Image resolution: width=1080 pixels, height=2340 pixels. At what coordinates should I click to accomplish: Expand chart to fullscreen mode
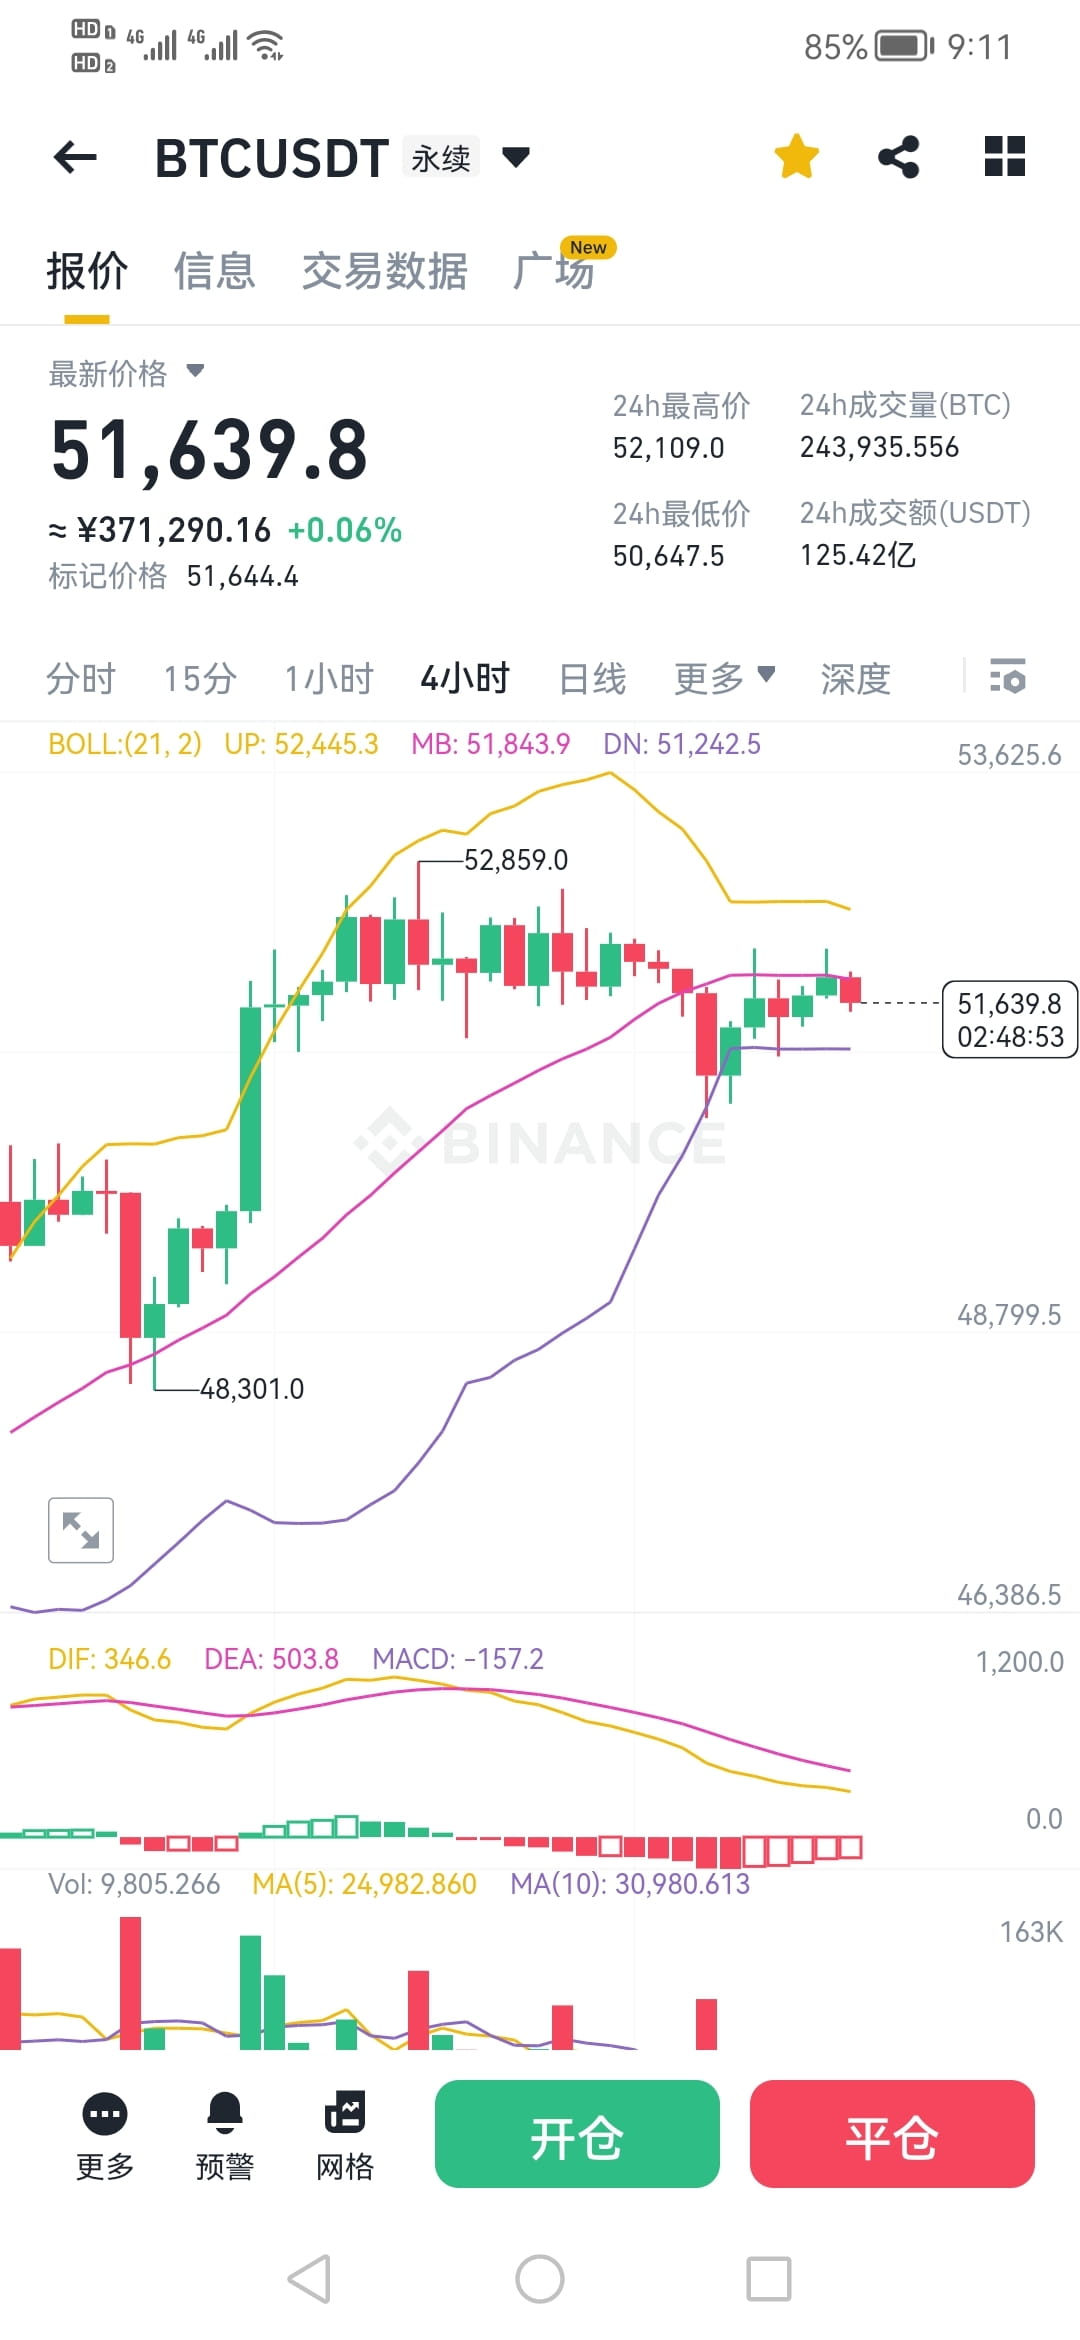click(x=80, y=1529)
